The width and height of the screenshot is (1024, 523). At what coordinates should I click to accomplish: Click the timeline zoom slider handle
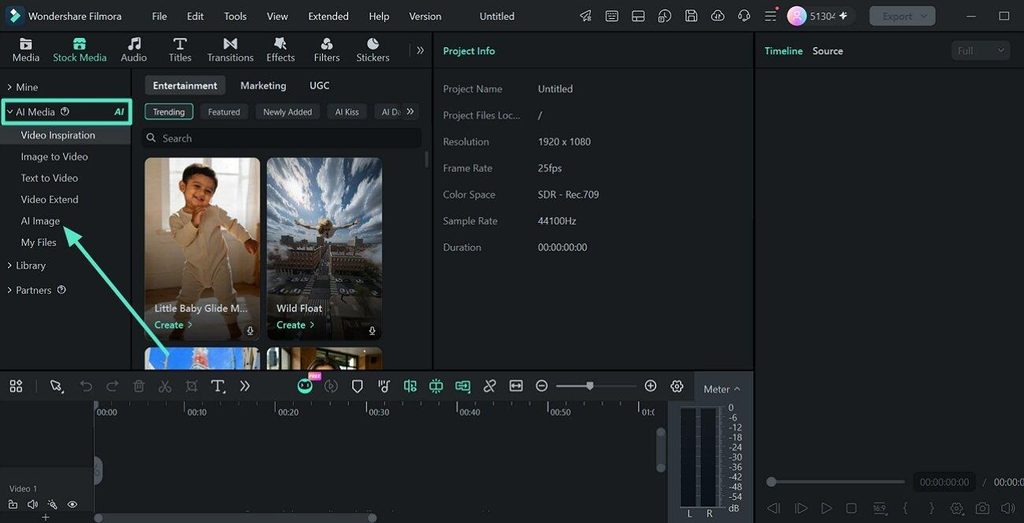click(x=590, y=386)
